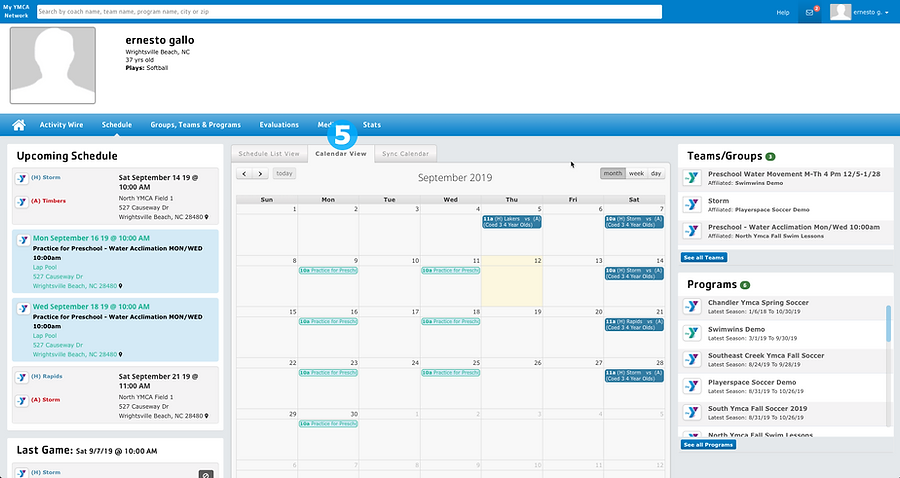900x478 pixels.
Task: Click YMCA logo of South Ymca Fall Soccer 2019
Action: [692, 413]
